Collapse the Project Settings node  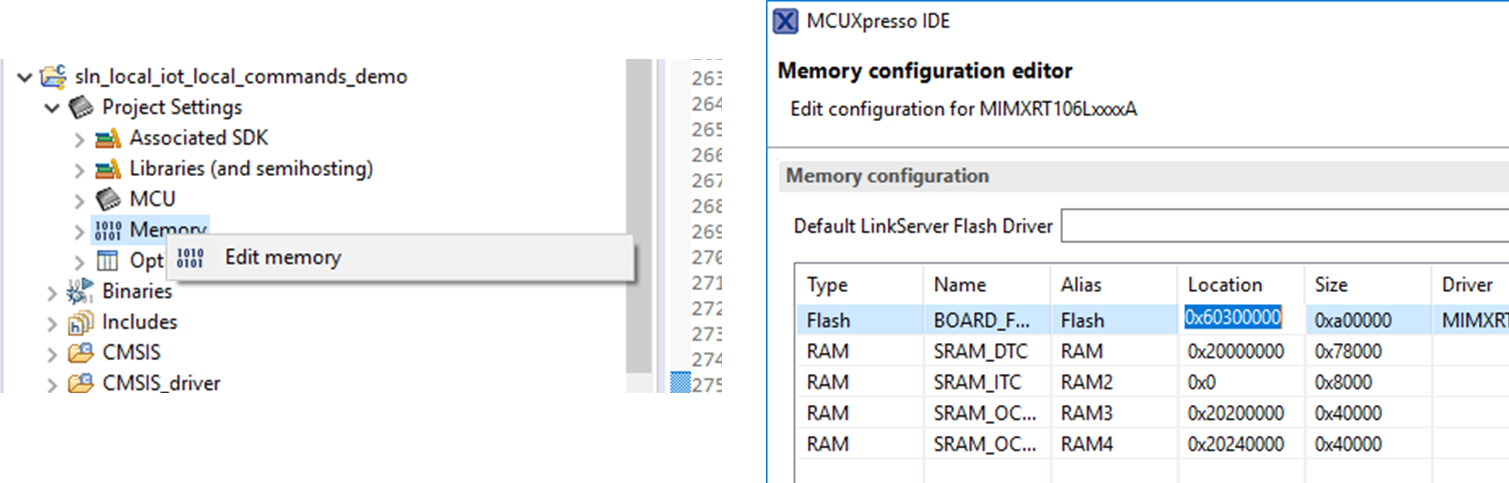tap(52, 107)
